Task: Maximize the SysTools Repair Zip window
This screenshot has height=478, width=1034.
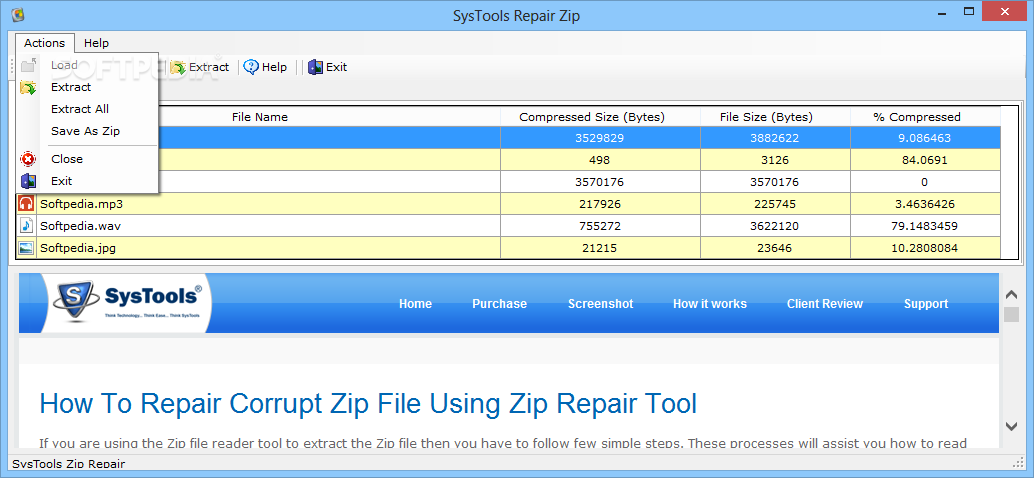Action: pos(968,11)
